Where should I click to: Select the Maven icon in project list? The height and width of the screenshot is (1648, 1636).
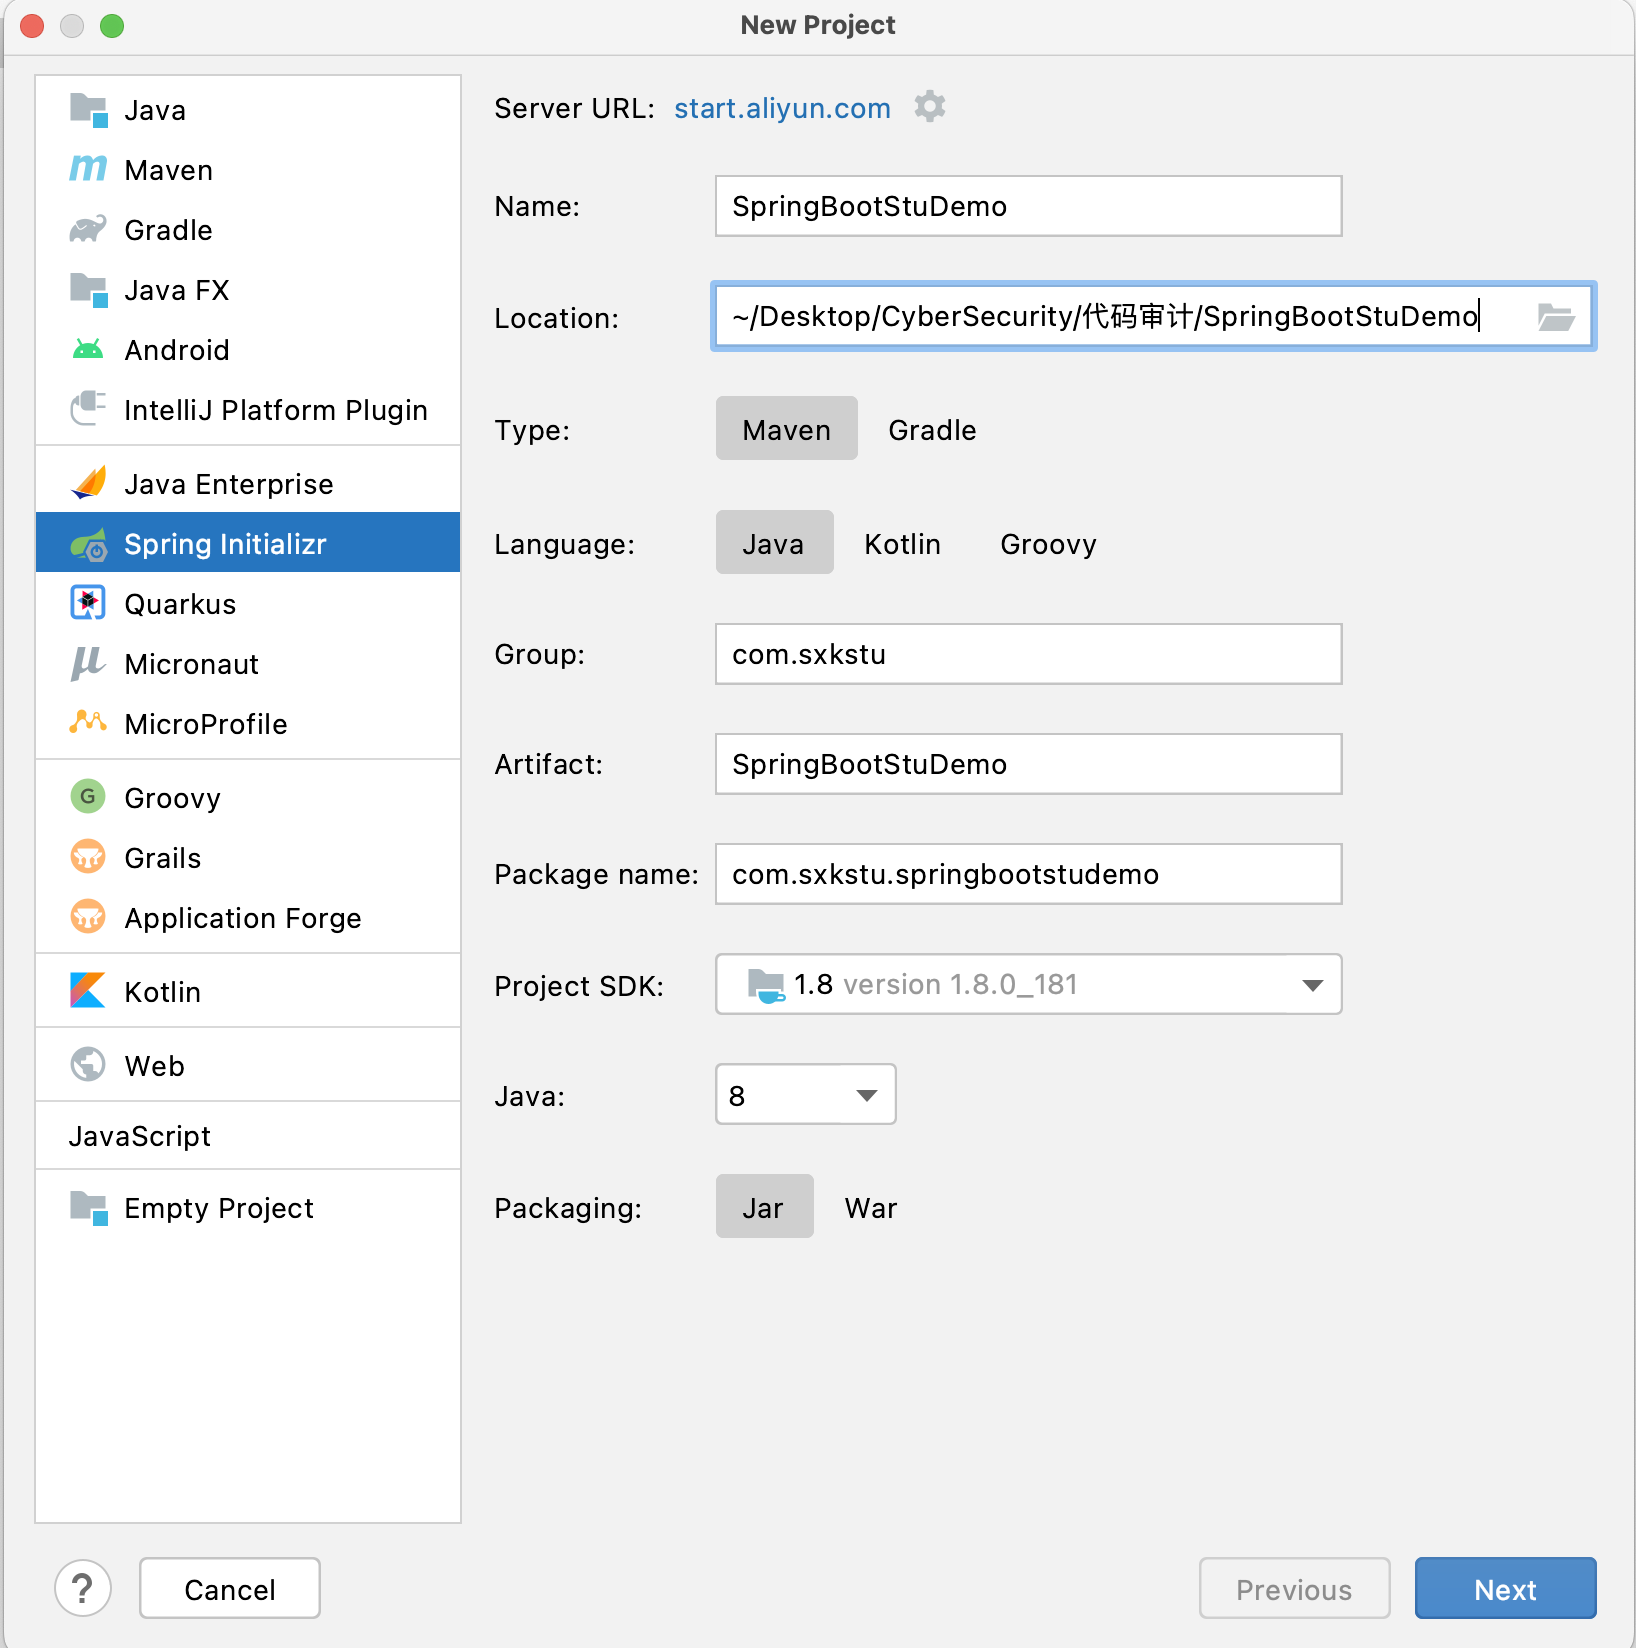click(x=88, y=169)
